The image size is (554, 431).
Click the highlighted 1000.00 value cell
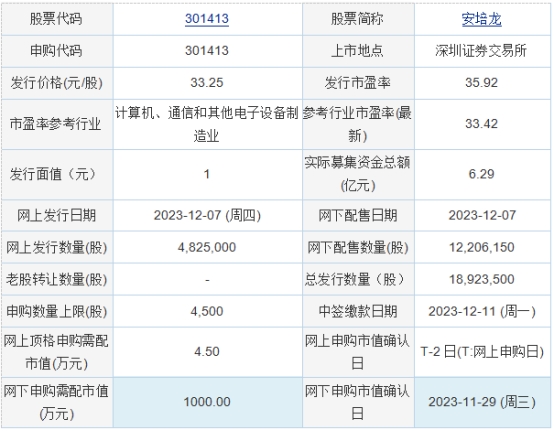pyautogui.click(x=207, y=402)
